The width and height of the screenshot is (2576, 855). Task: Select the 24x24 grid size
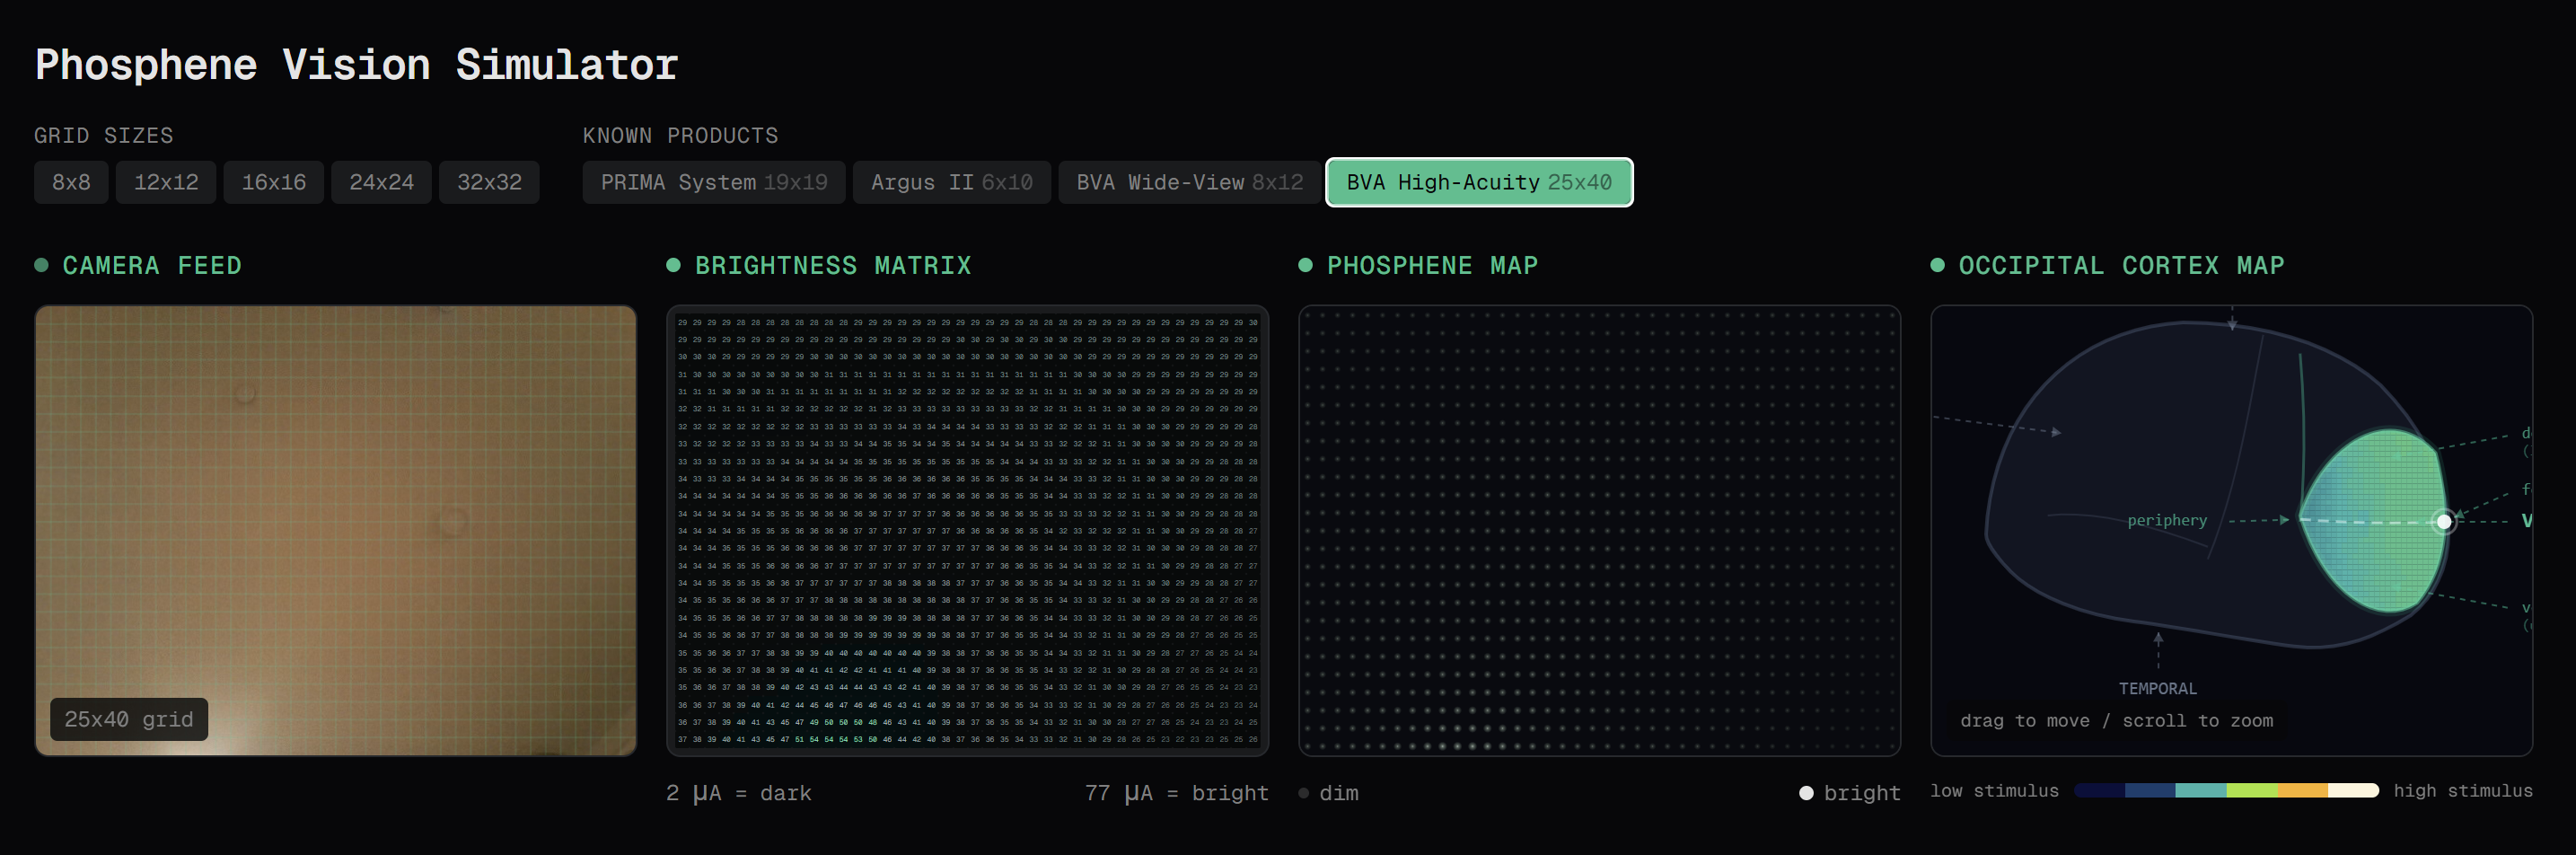pos(381,182)
